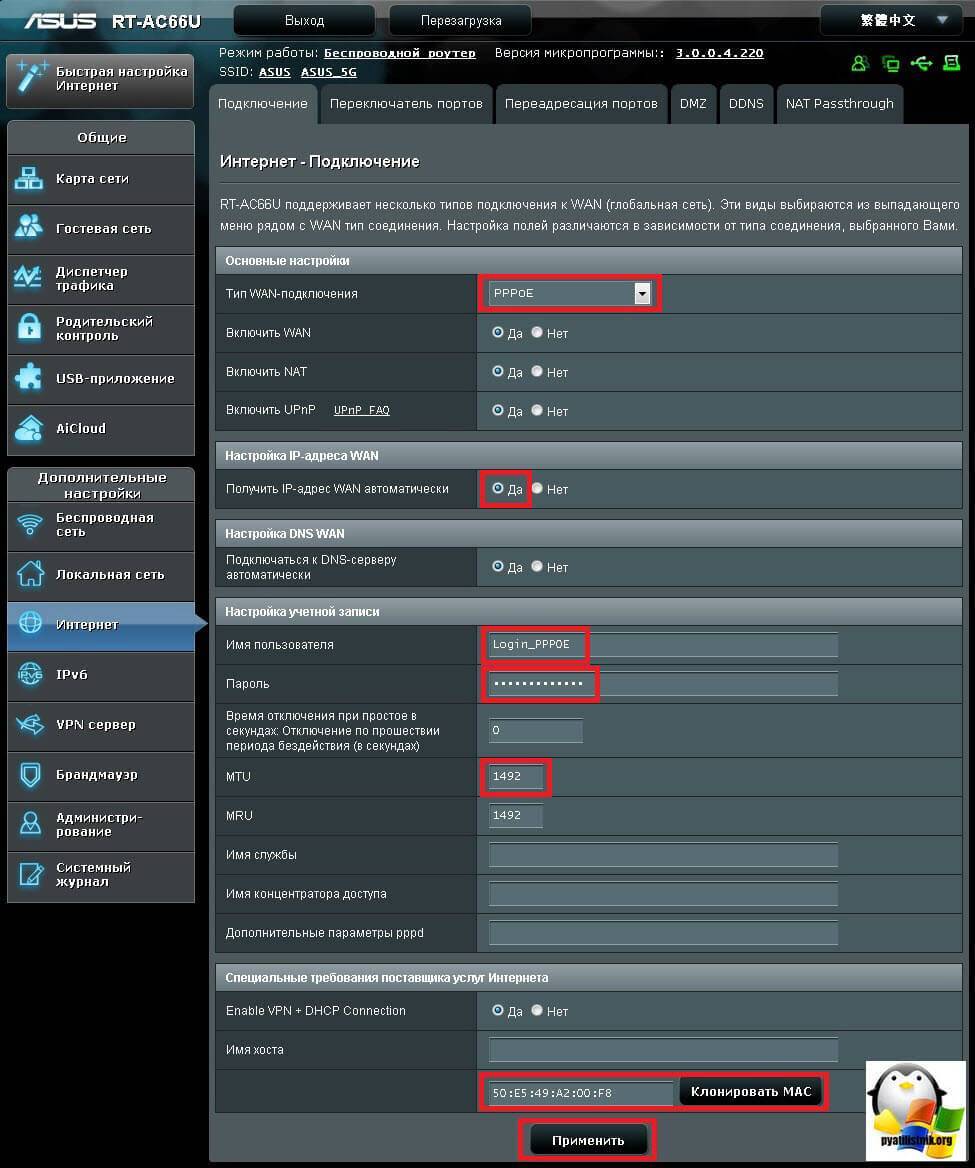
Task: Open the firmware version 3.0.0.4.220 link
Action: pos(720,53)
